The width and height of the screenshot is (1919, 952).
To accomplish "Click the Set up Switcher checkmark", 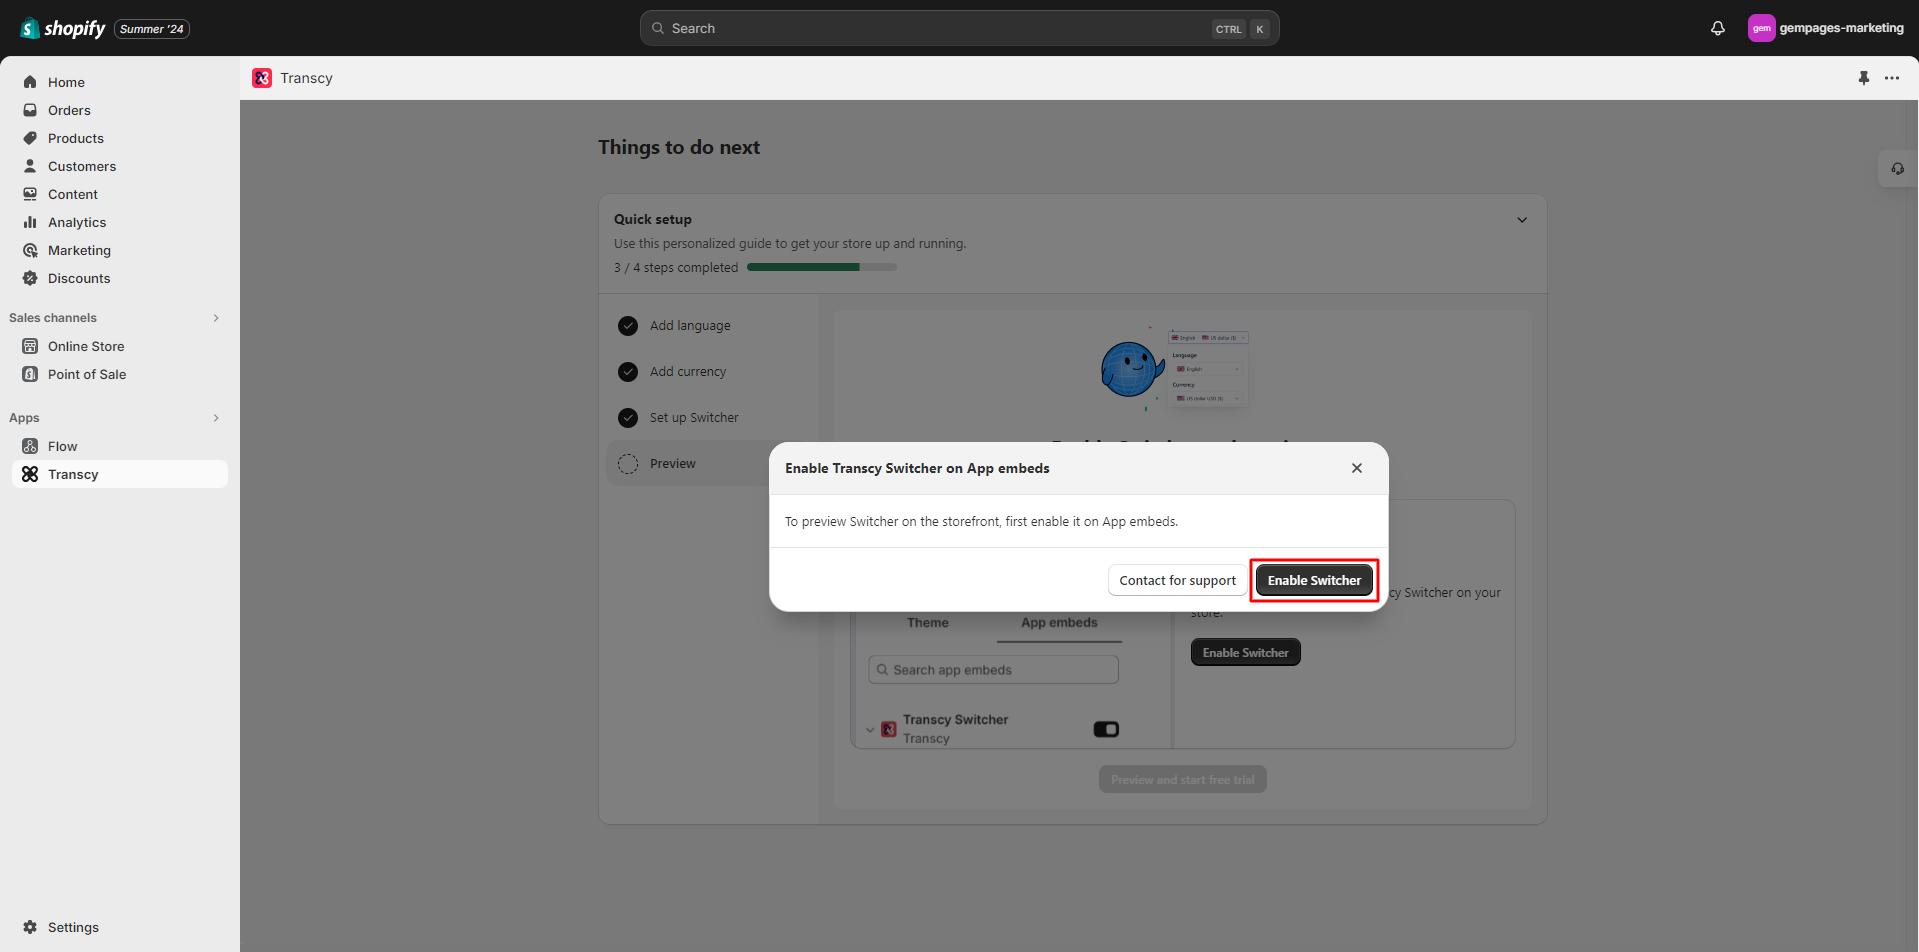I will [627, 418].
